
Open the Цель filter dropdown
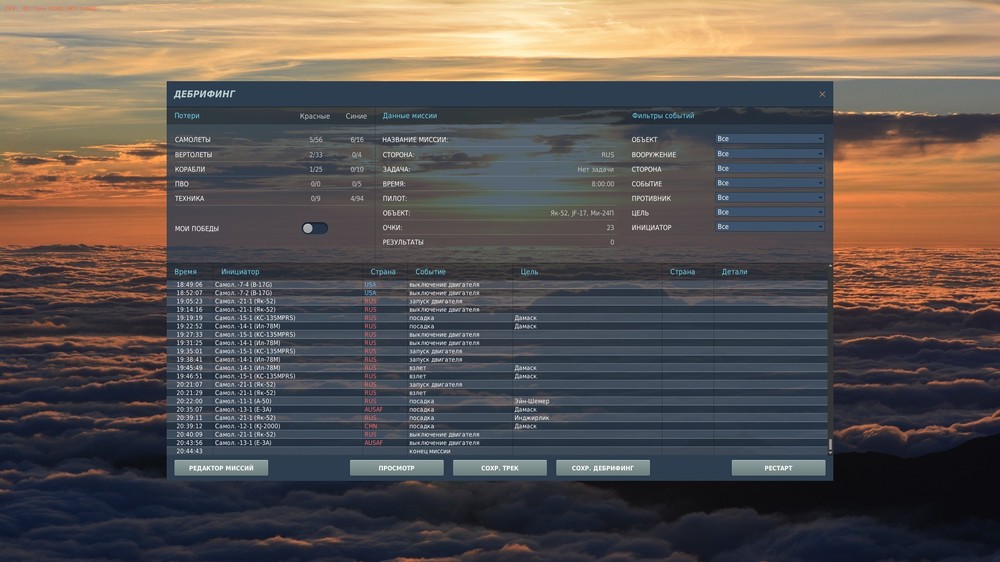(x=769, y=212)
